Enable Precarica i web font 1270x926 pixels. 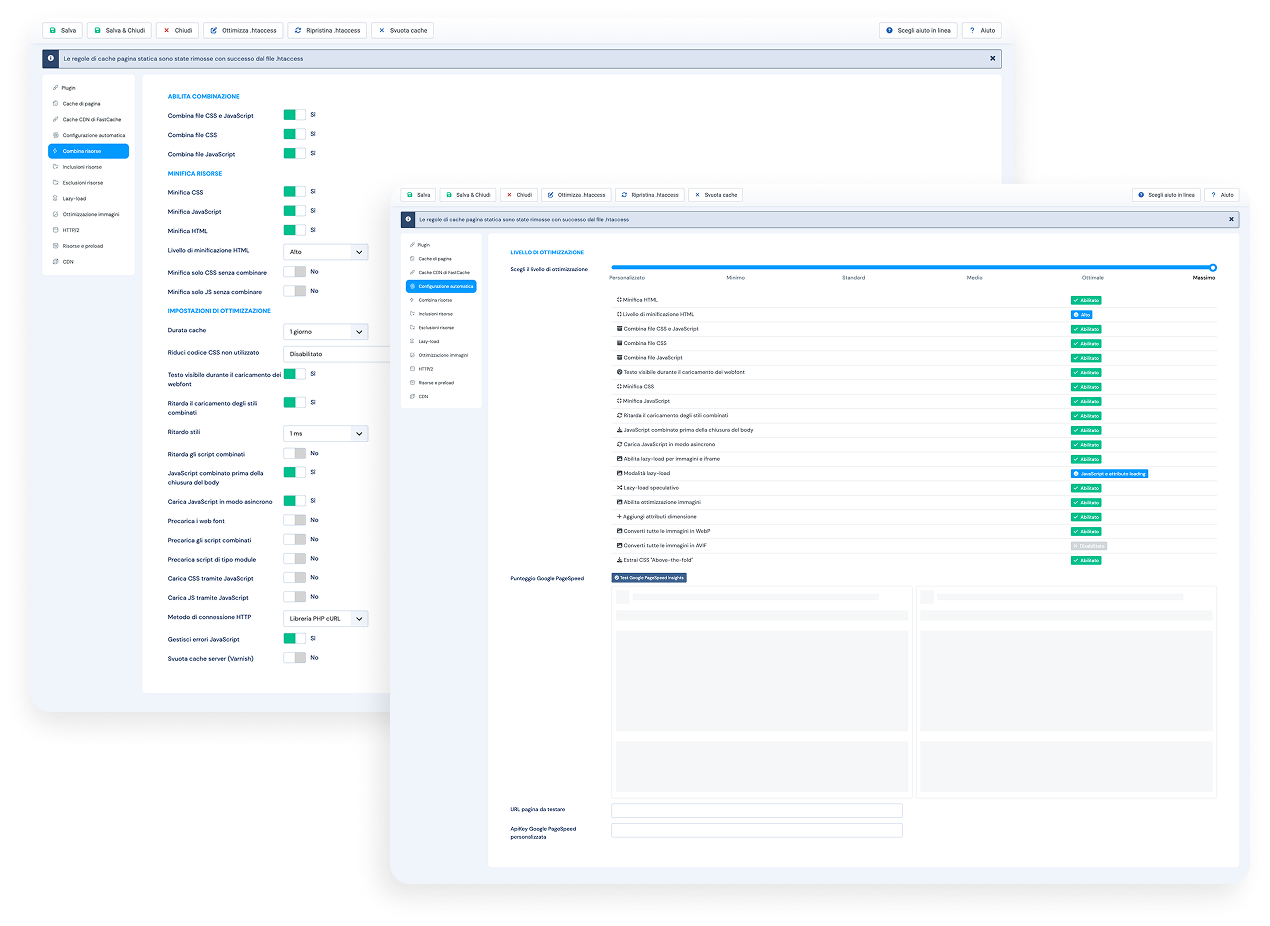(x=292, y=520)
